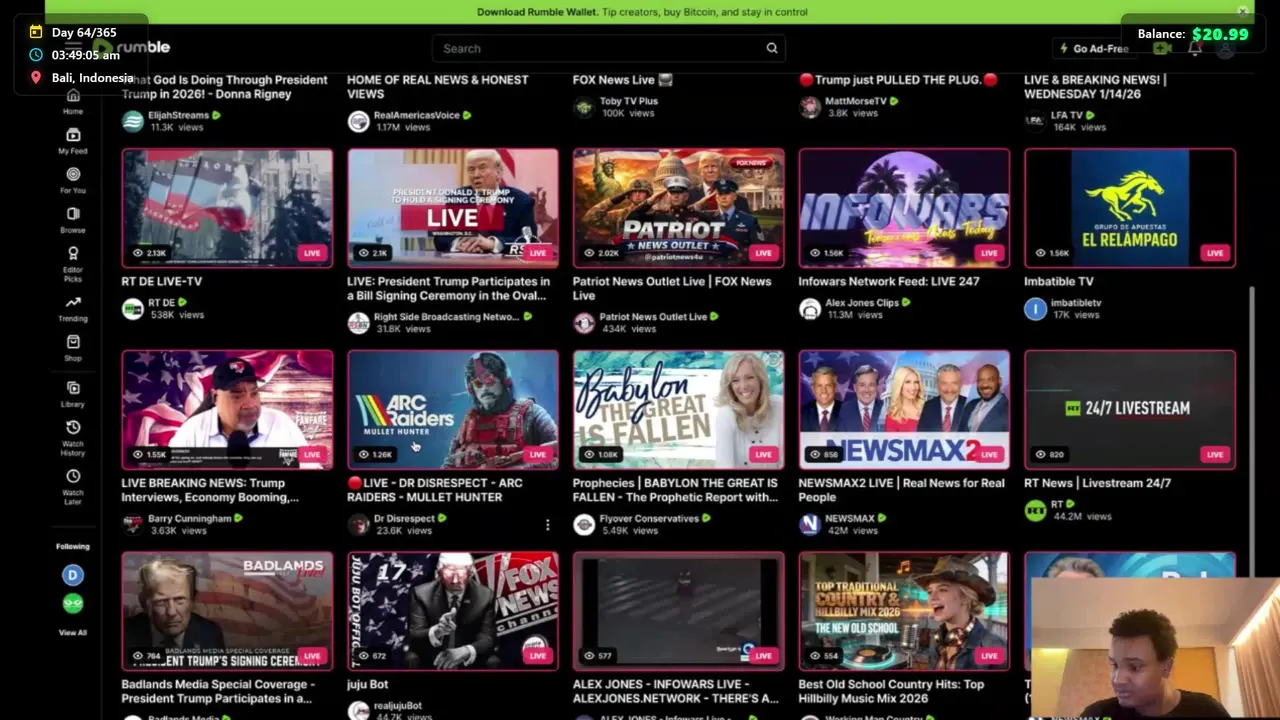Open Watch Later in sidebar
This screenshot has height=720, width=1280.
pos(73,486)
